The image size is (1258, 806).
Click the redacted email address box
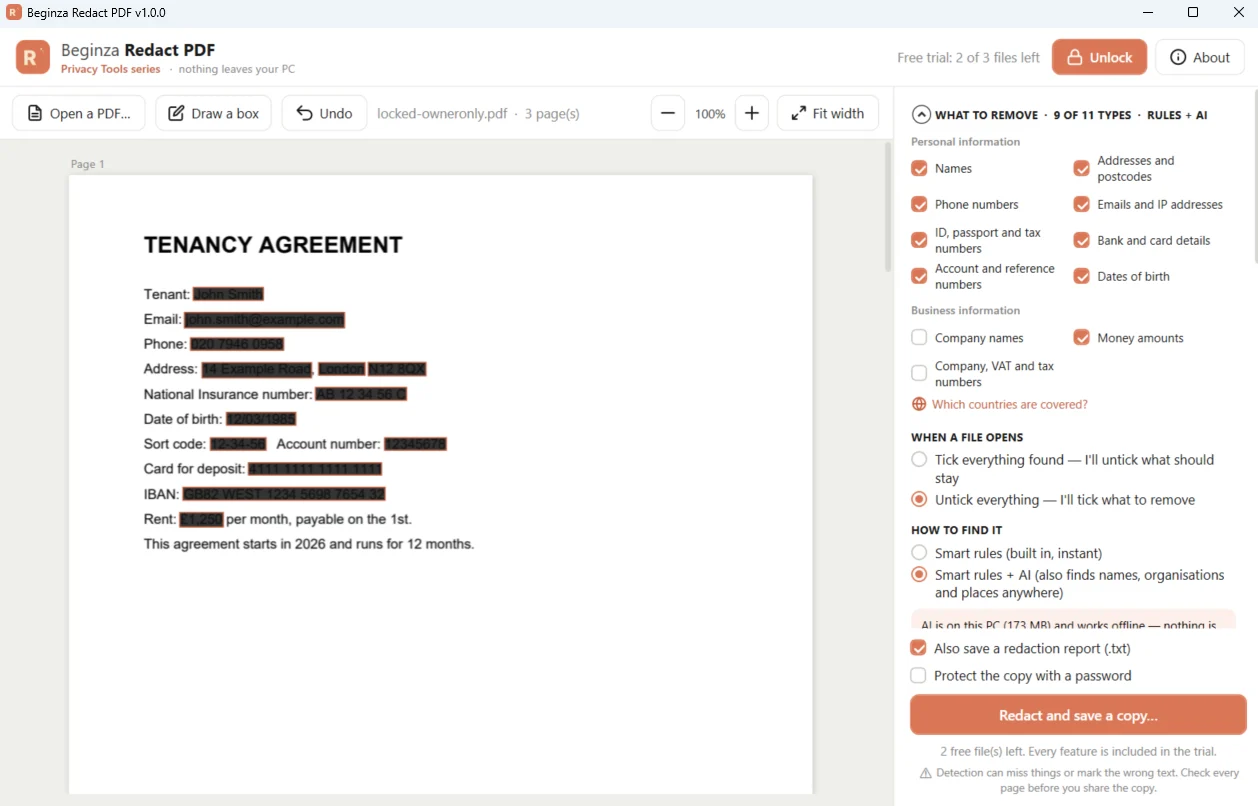(x=264, y=320)
